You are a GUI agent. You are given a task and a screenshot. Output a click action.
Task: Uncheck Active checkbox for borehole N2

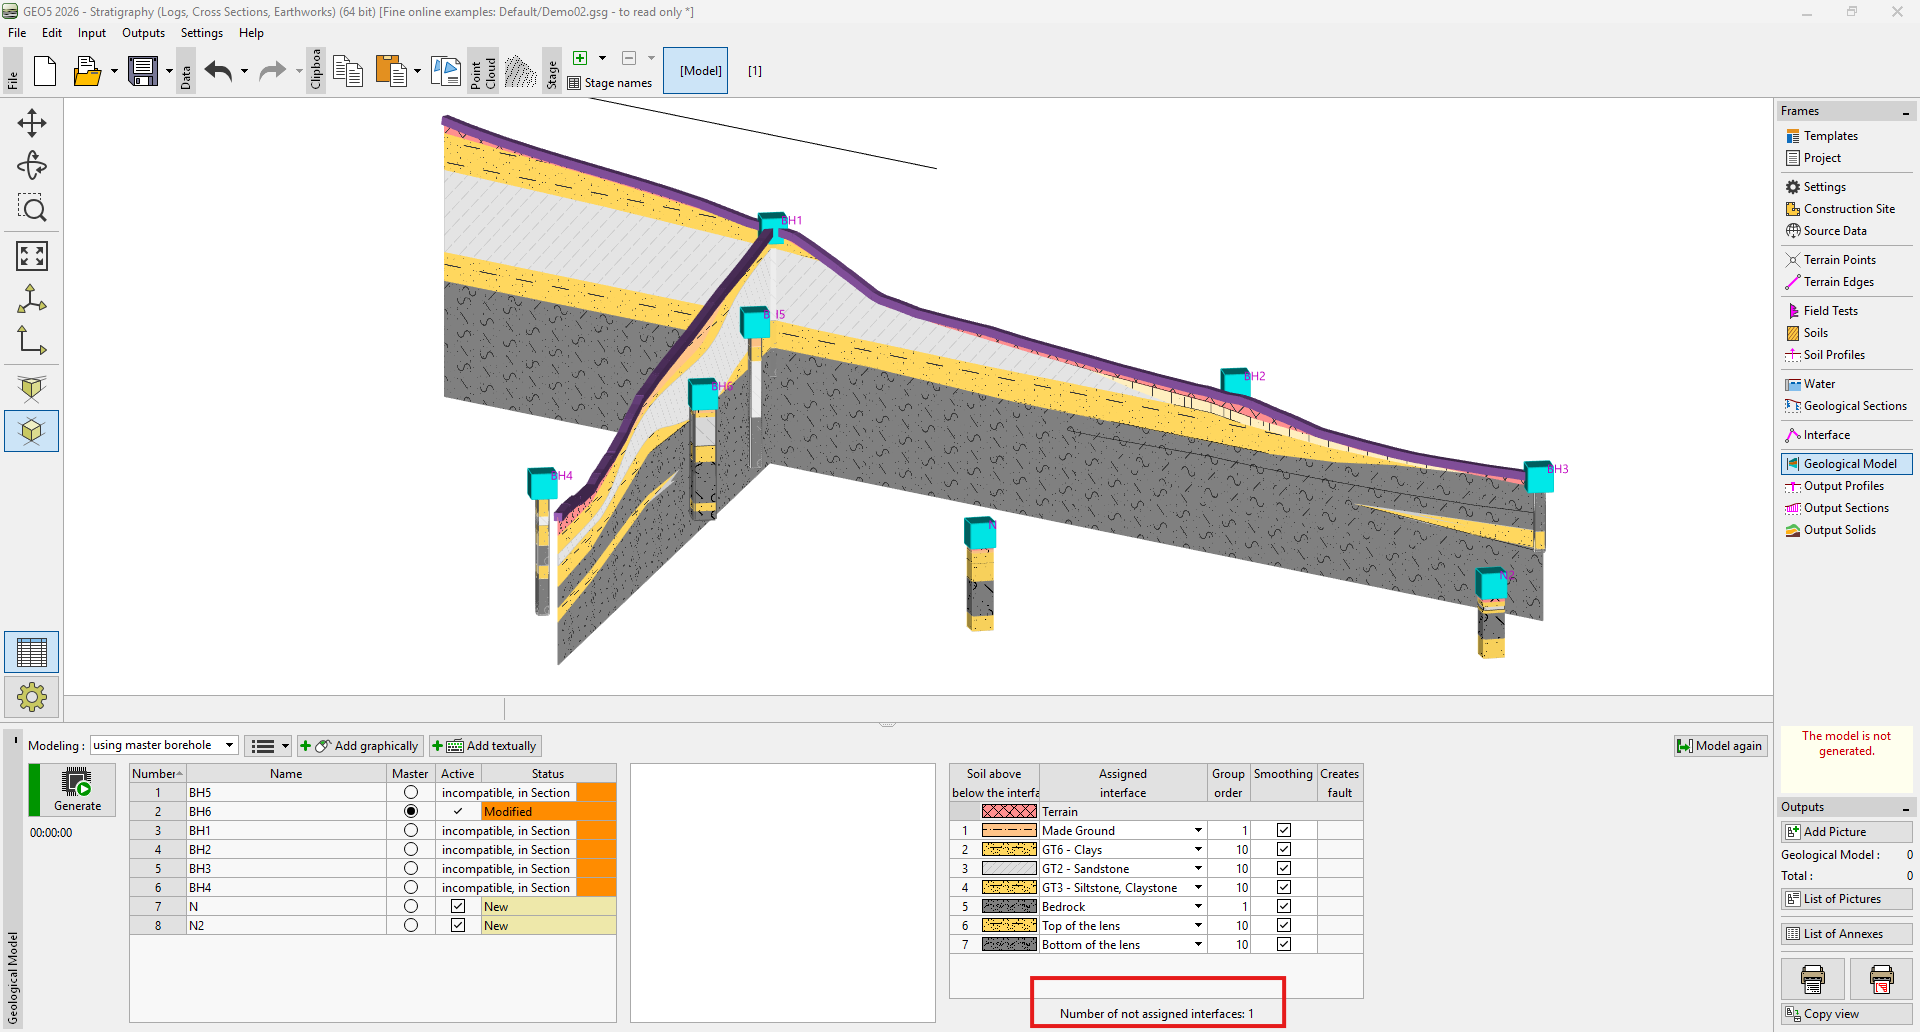[x=458, y=926]
